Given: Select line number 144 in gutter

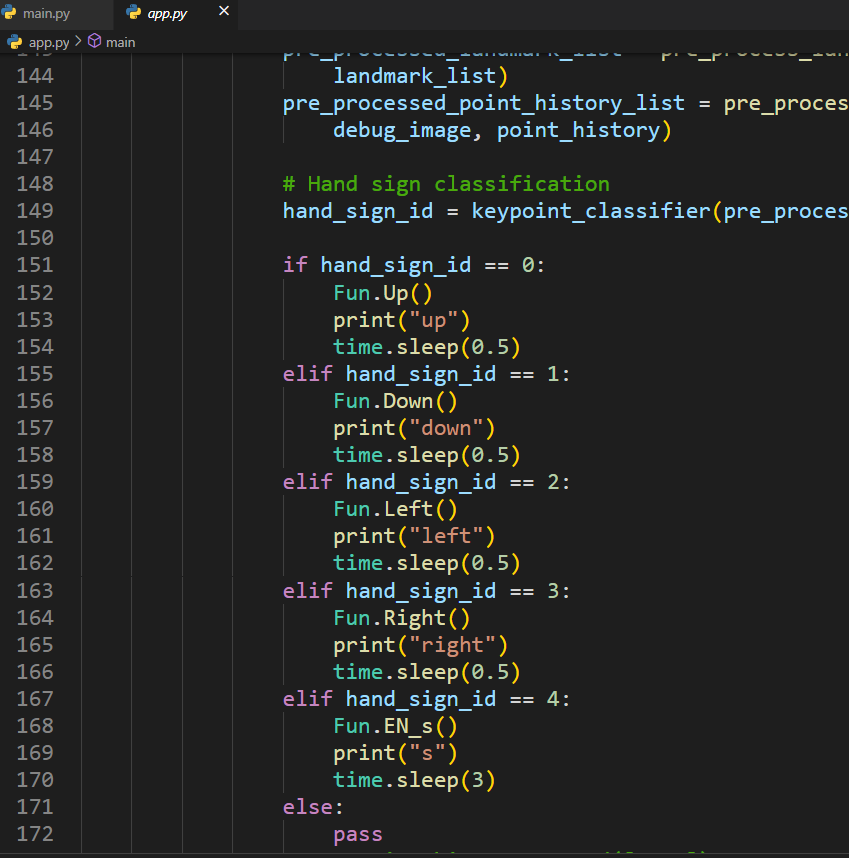Looking at the screenshot, I should [x=35, y=76].
